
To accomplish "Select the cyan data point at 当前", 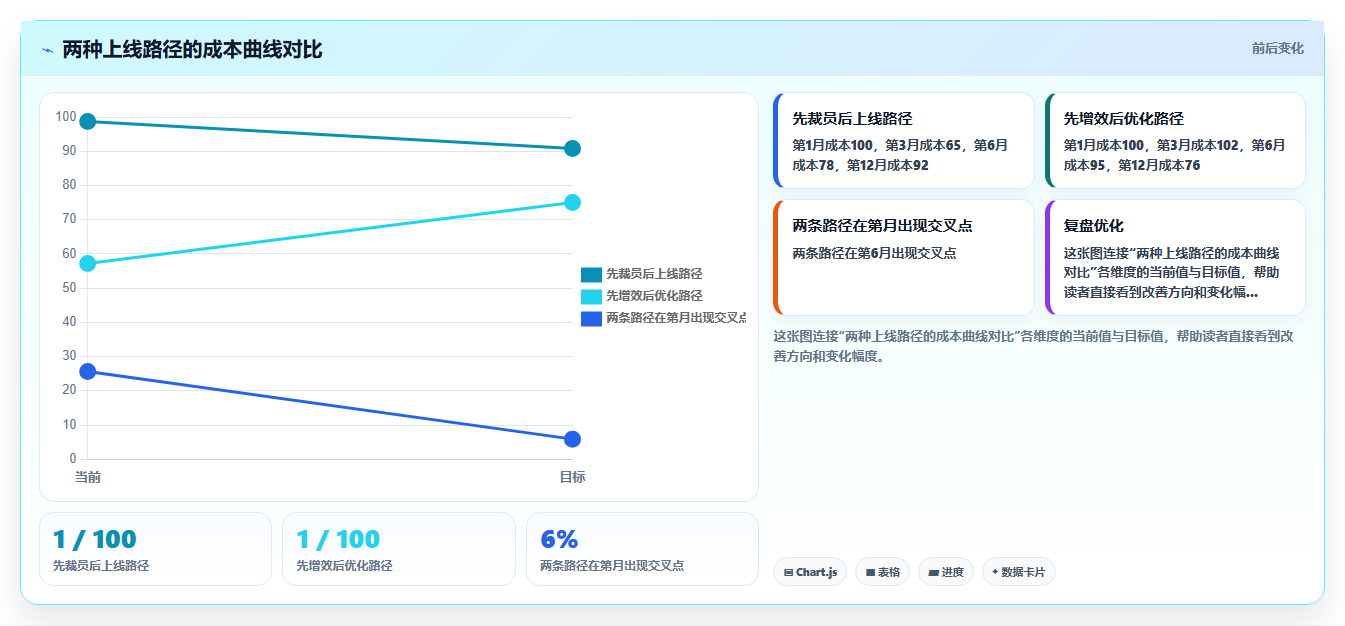I will point(87,264).
